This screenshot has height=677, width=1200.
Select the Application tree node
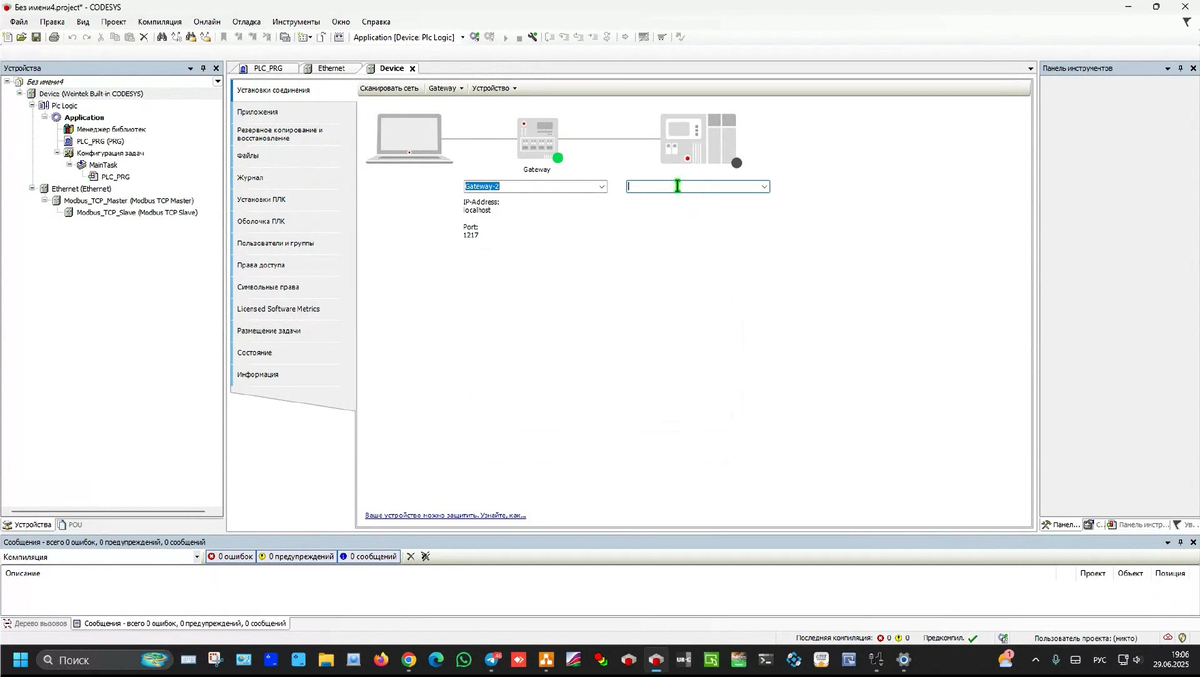point(84,117)
